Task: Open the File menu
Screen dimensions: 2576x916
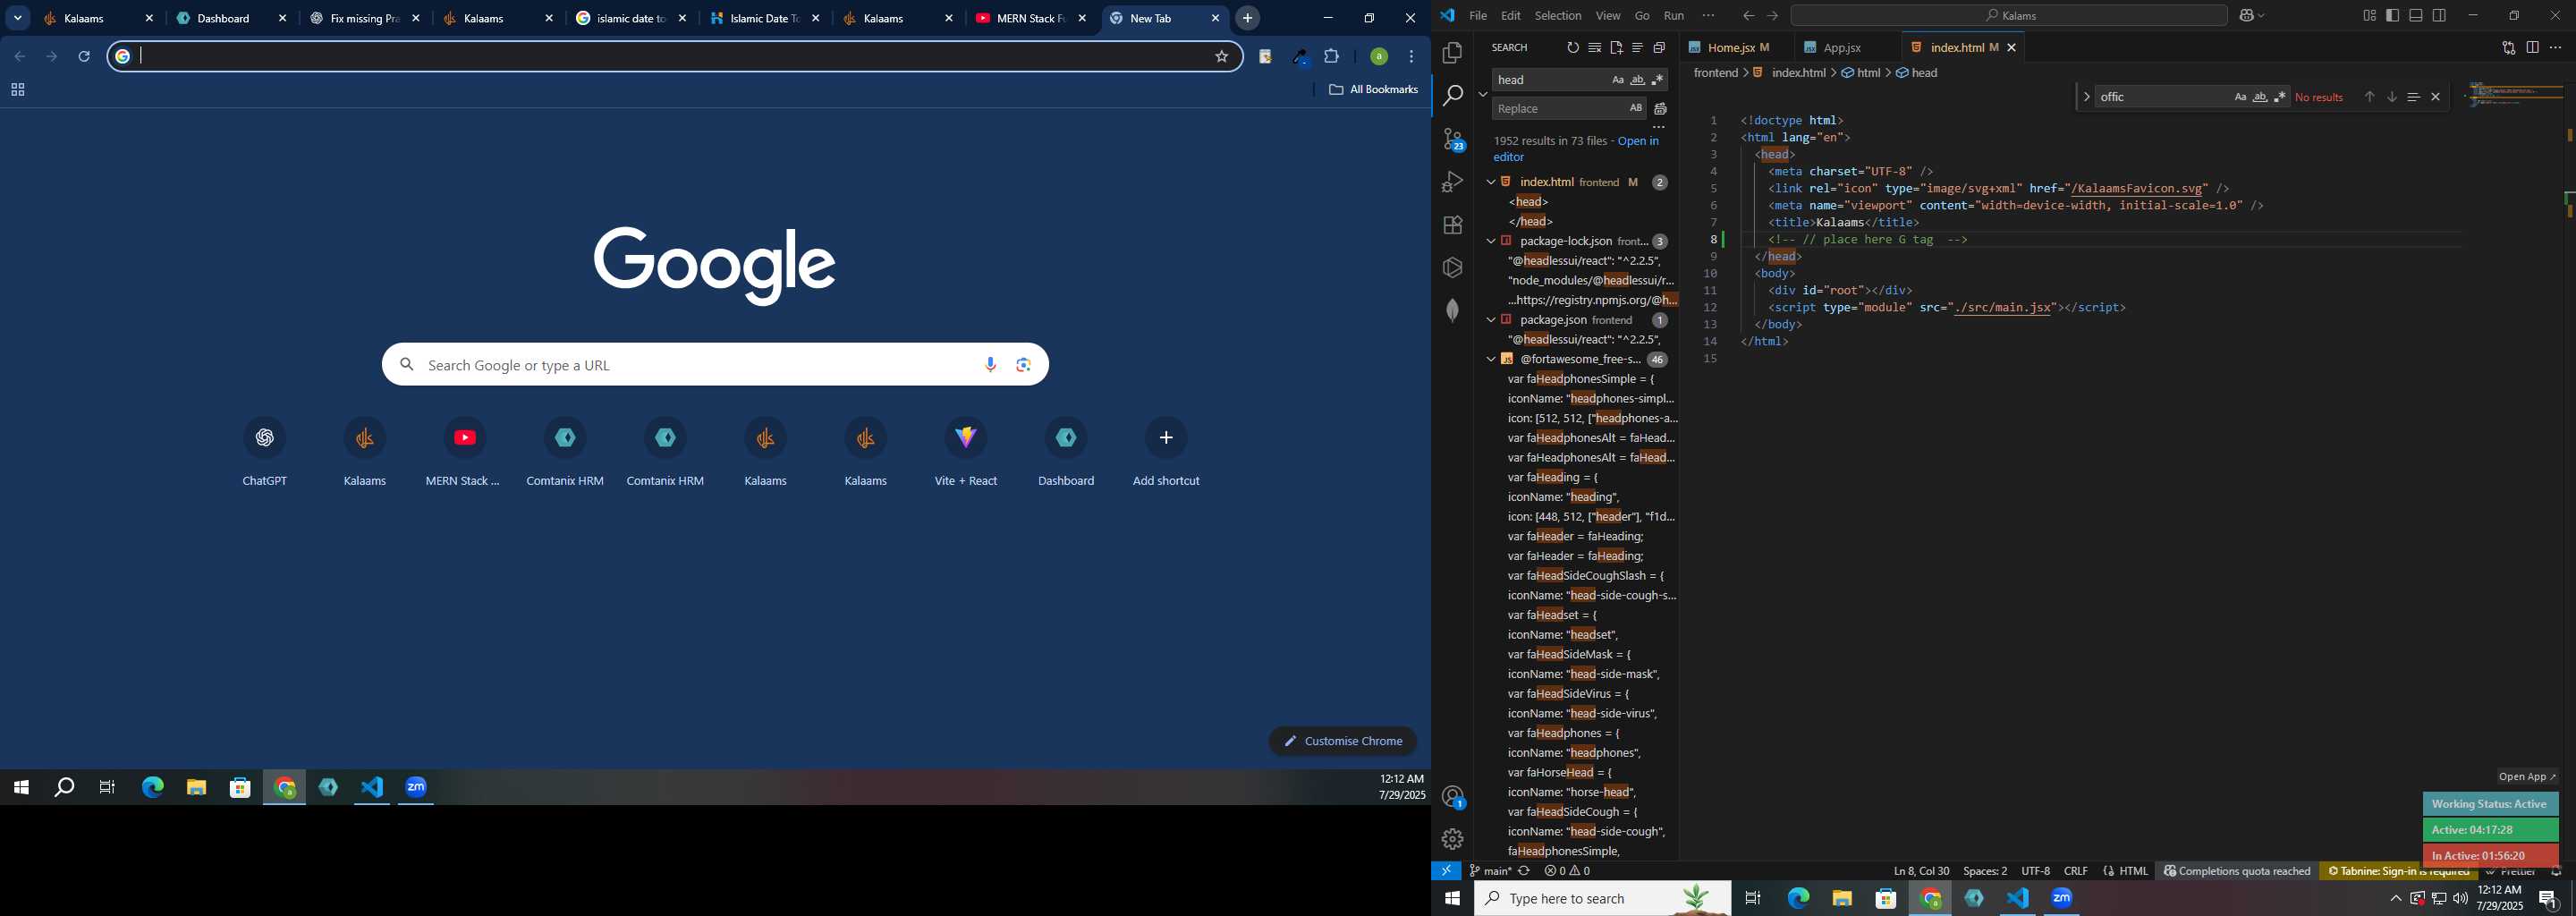Action: click(x=1477, y=16)
